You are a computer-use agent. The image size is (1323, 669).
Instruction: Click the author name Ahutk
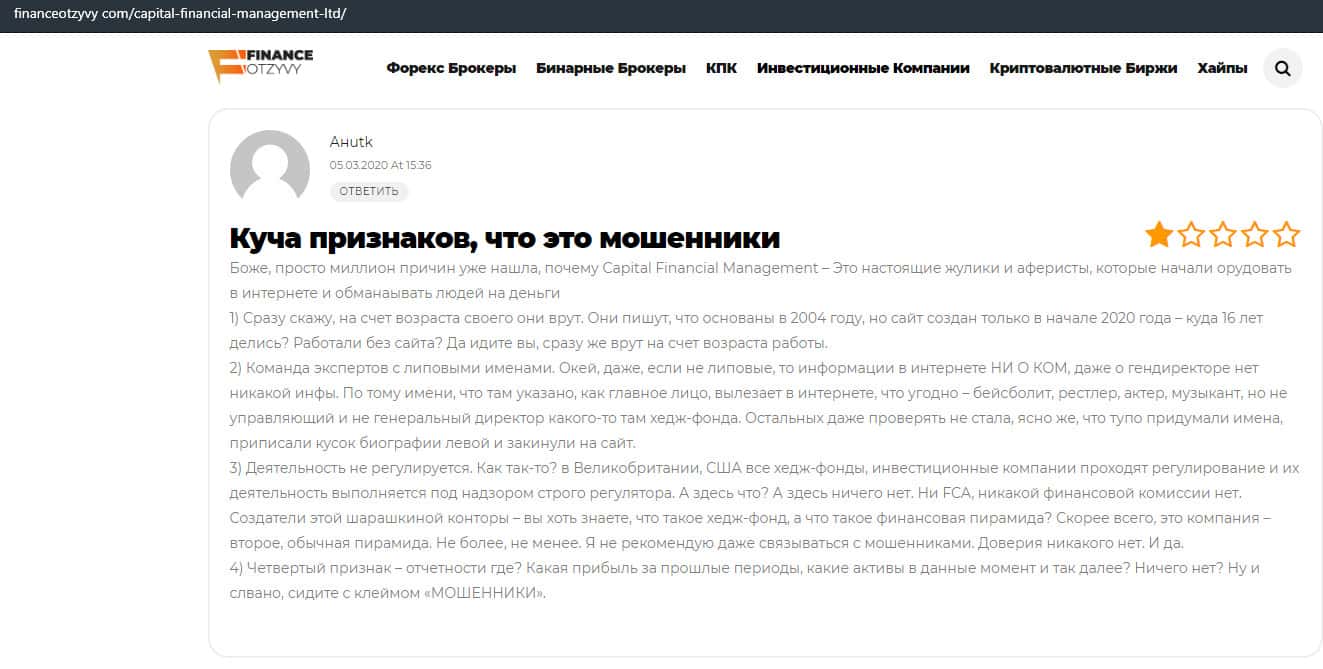pos(351,142)
